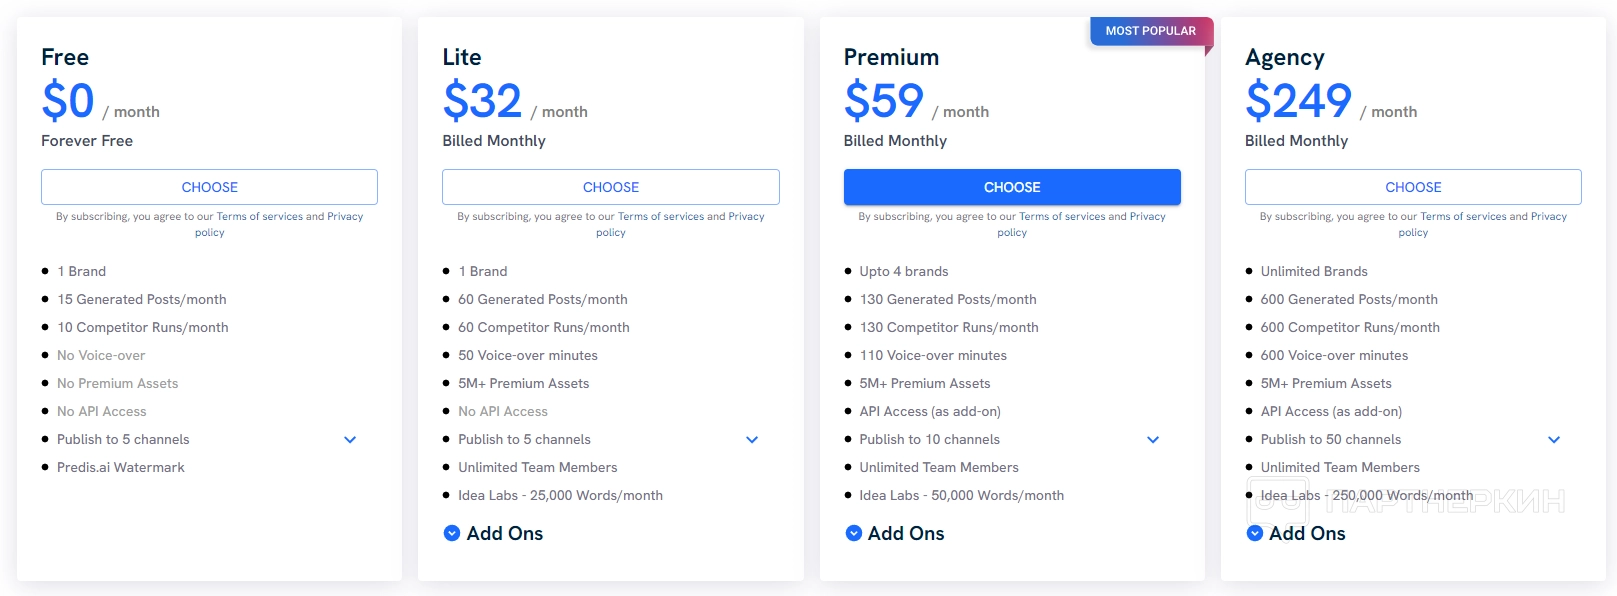The image size is (1617, 596).
Task: Click the Add Ons circle icon in Premium plan
Action: pos(853,534)
